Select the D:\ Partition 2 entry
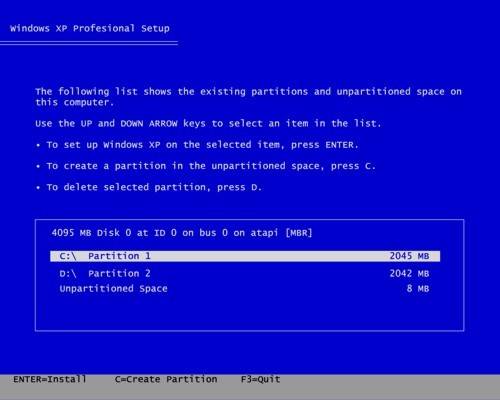This screenshot has width=500, height=400. tap(244, 274)
